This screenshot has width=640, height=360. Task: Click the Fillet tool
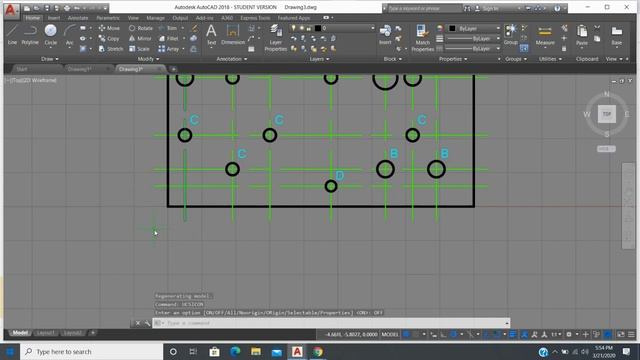169,38
